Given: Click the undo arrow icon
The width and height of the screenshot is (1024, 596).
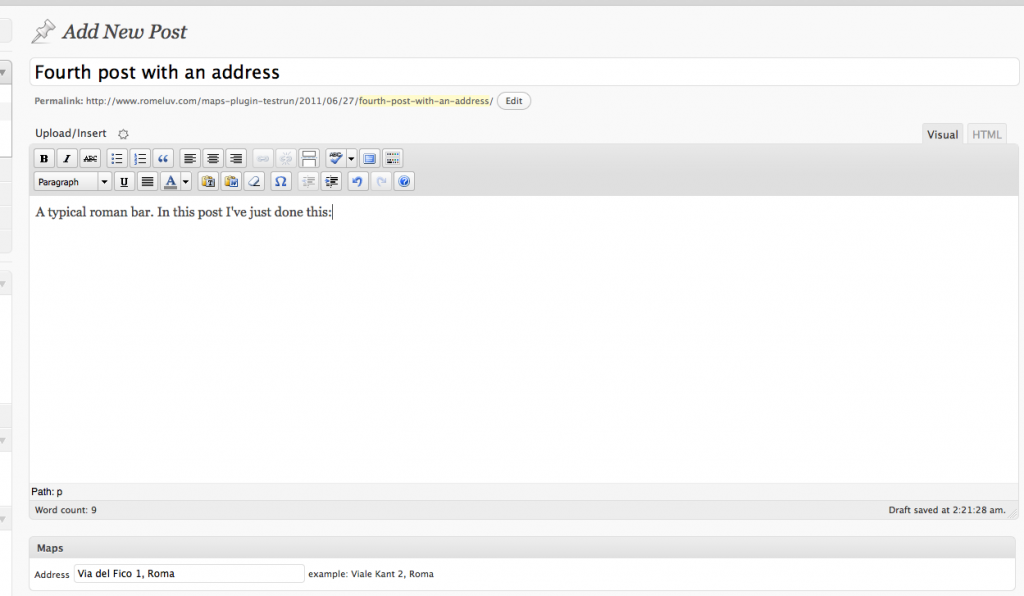Looking at the screenshot, I should coord(358,182).
